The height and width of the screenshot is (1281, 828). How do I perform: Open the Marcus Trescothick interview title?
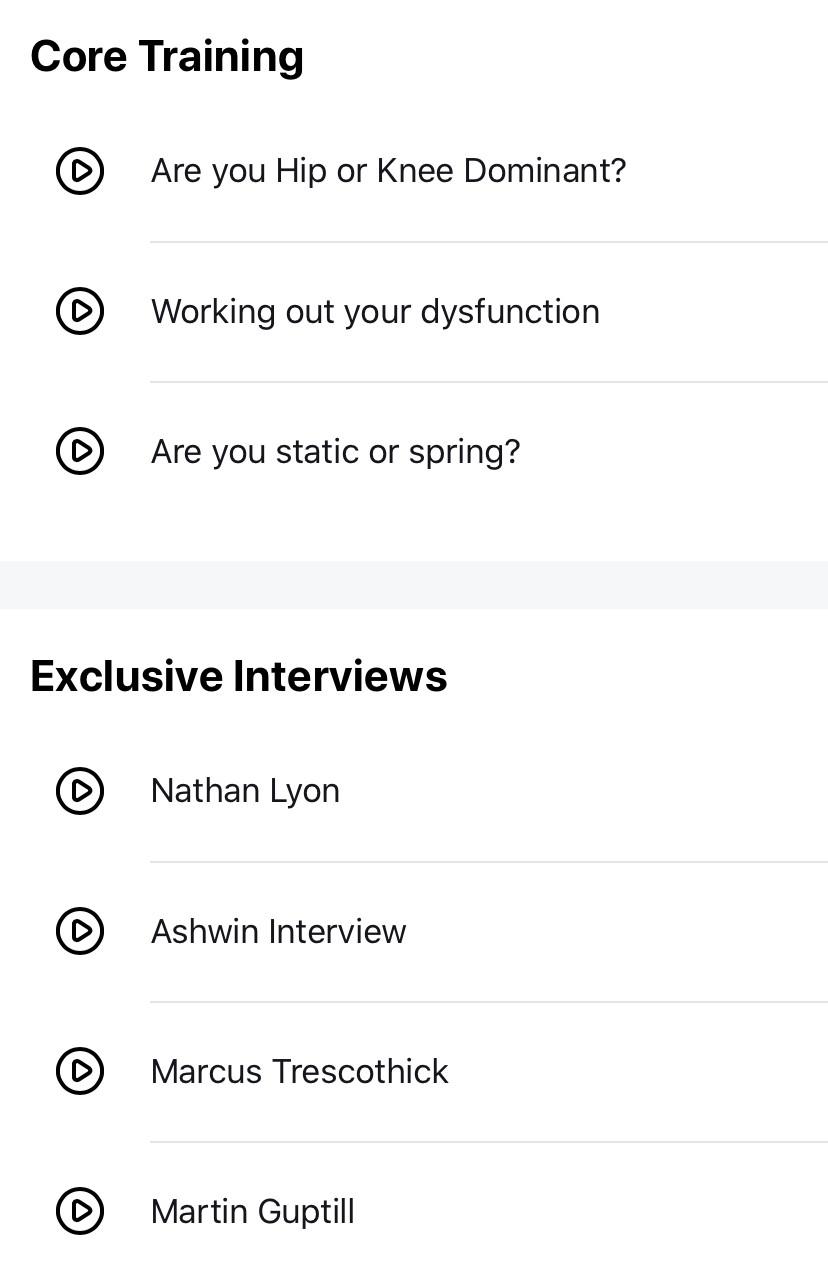[299, 1071]
